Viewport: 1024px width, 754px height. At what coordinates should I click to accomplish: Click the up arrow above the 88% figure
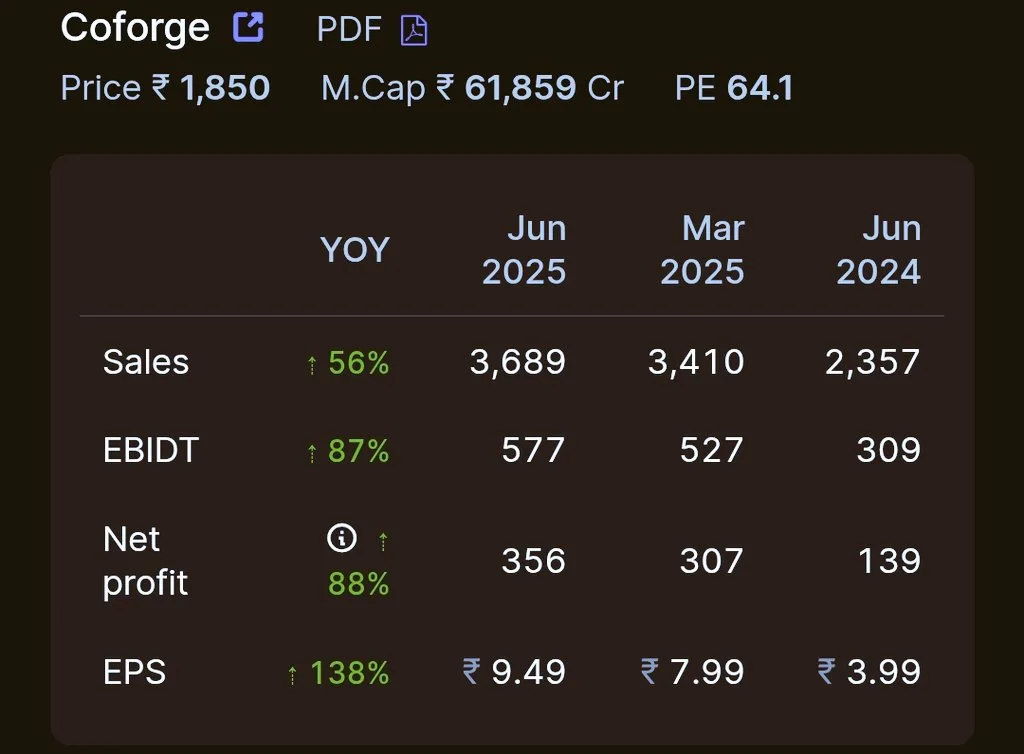[x=382, y=540]
